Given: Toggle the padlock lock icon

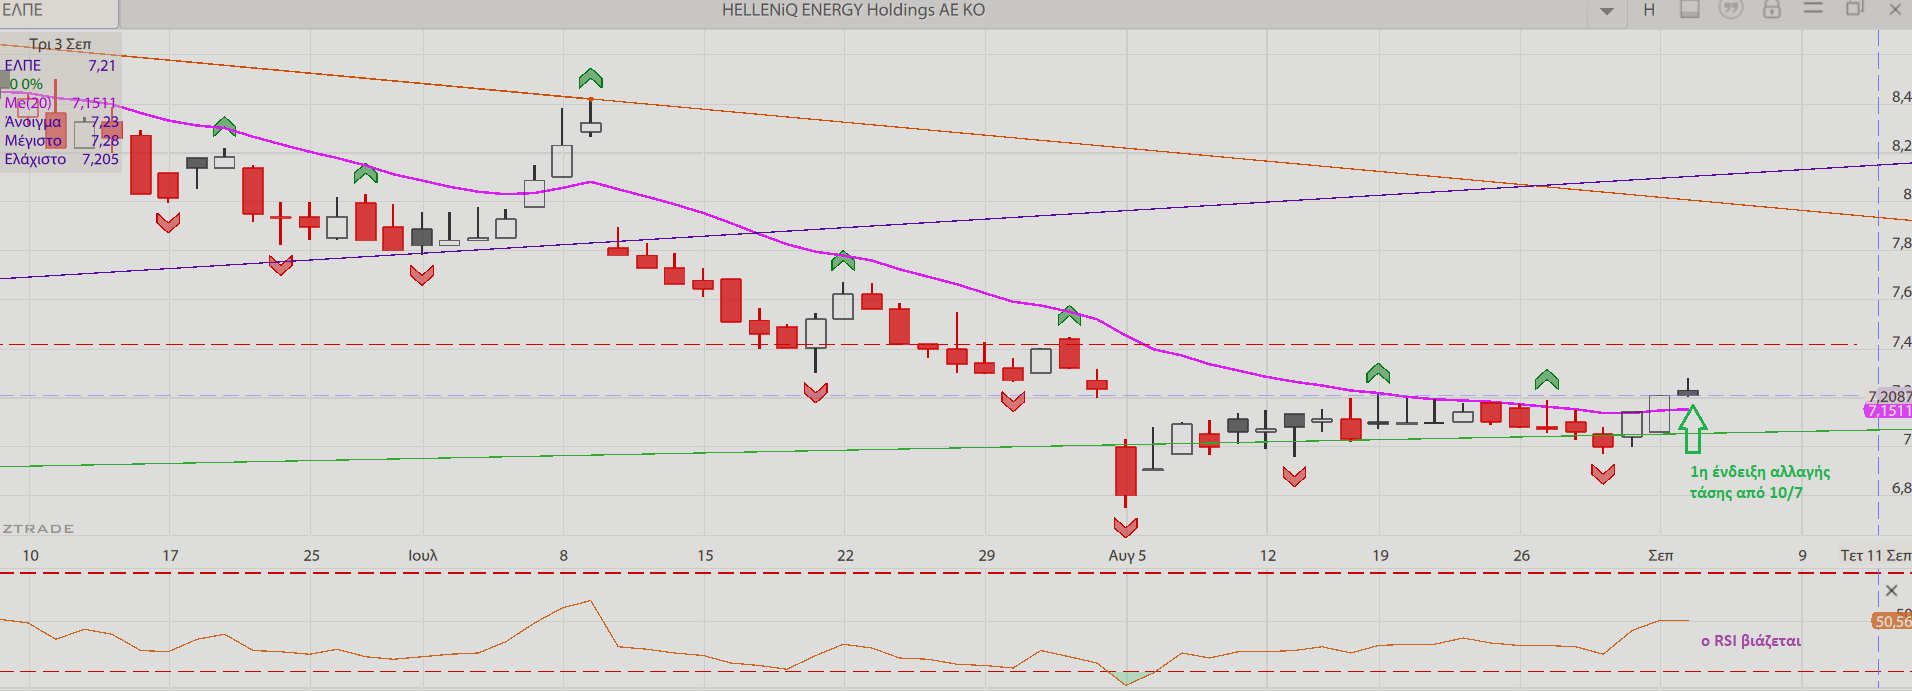Looking at the screenshot, I should (1772, 10).
